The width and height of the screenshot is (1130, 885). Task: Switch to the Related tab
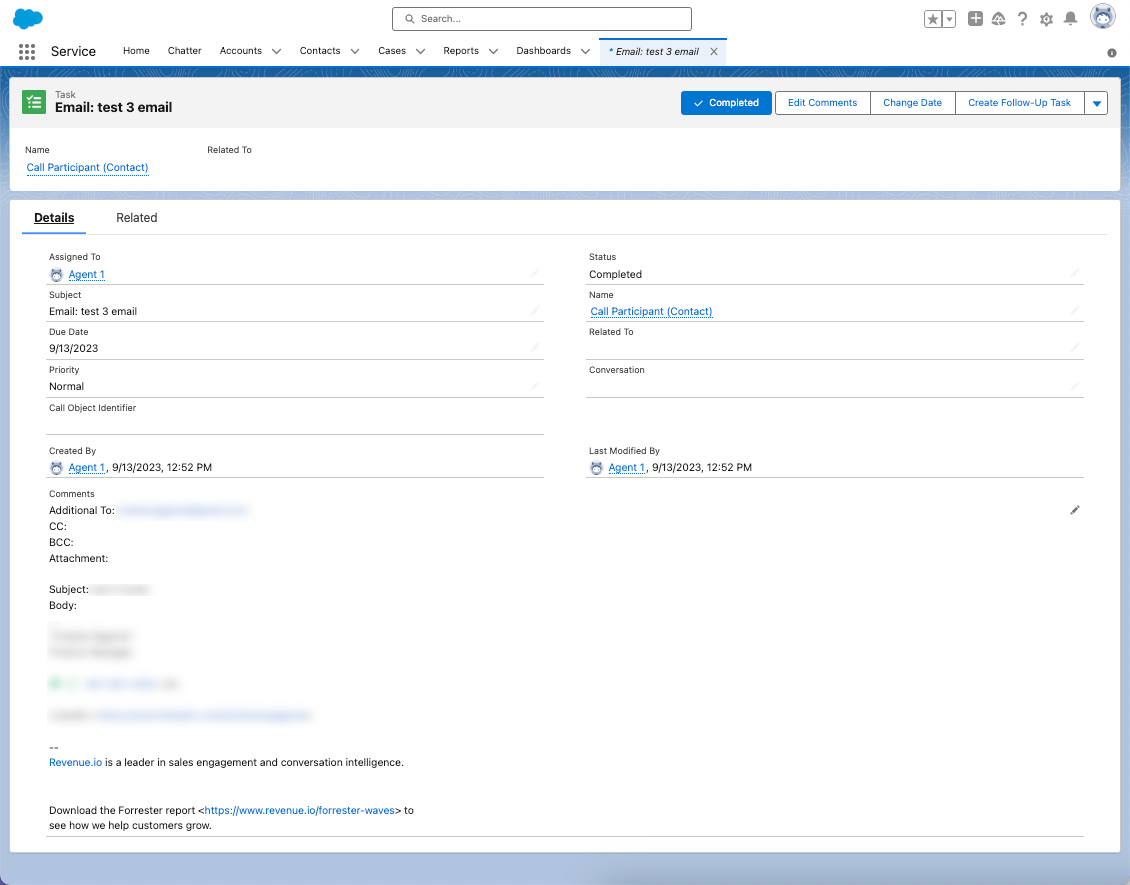tap(136, 218)
